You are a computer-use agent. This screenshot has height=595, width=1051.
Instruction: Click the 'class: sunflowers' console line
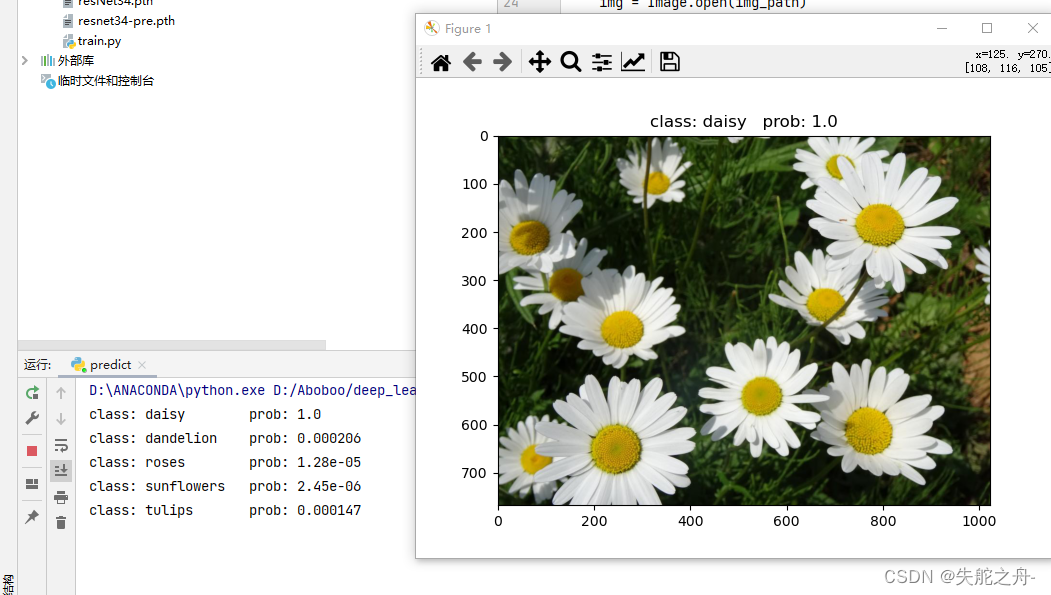(x=225, y=486)
